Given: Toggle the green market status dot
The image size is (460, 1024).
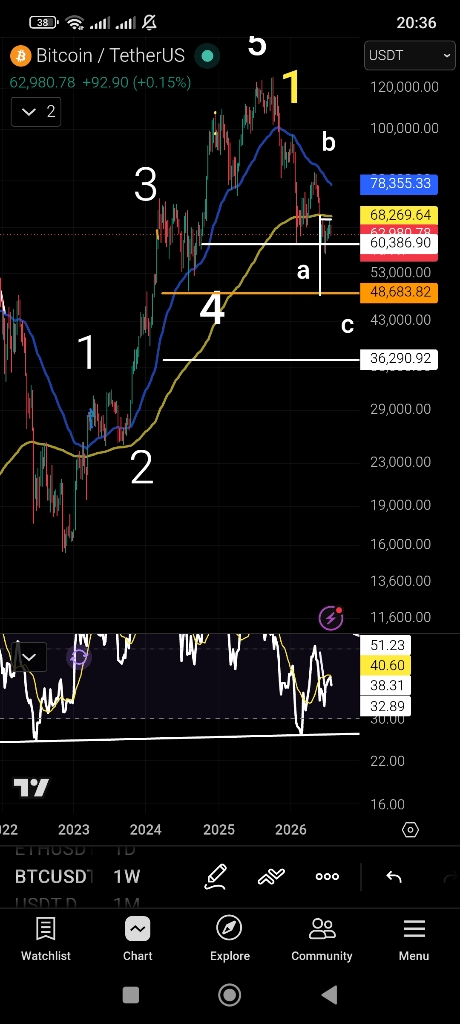Looking at the screenshot, I should 207,56.
